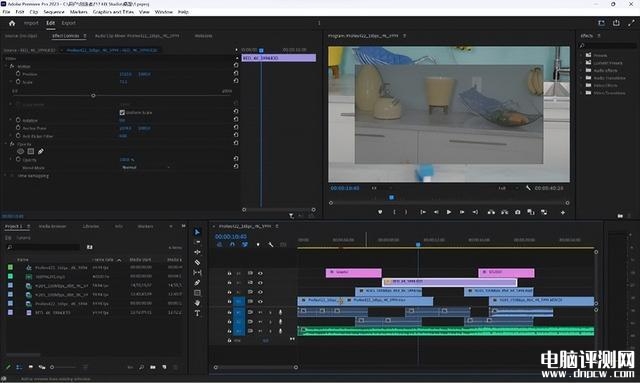Open the Markers menu
640x383 pixels.
click(78, 12)
